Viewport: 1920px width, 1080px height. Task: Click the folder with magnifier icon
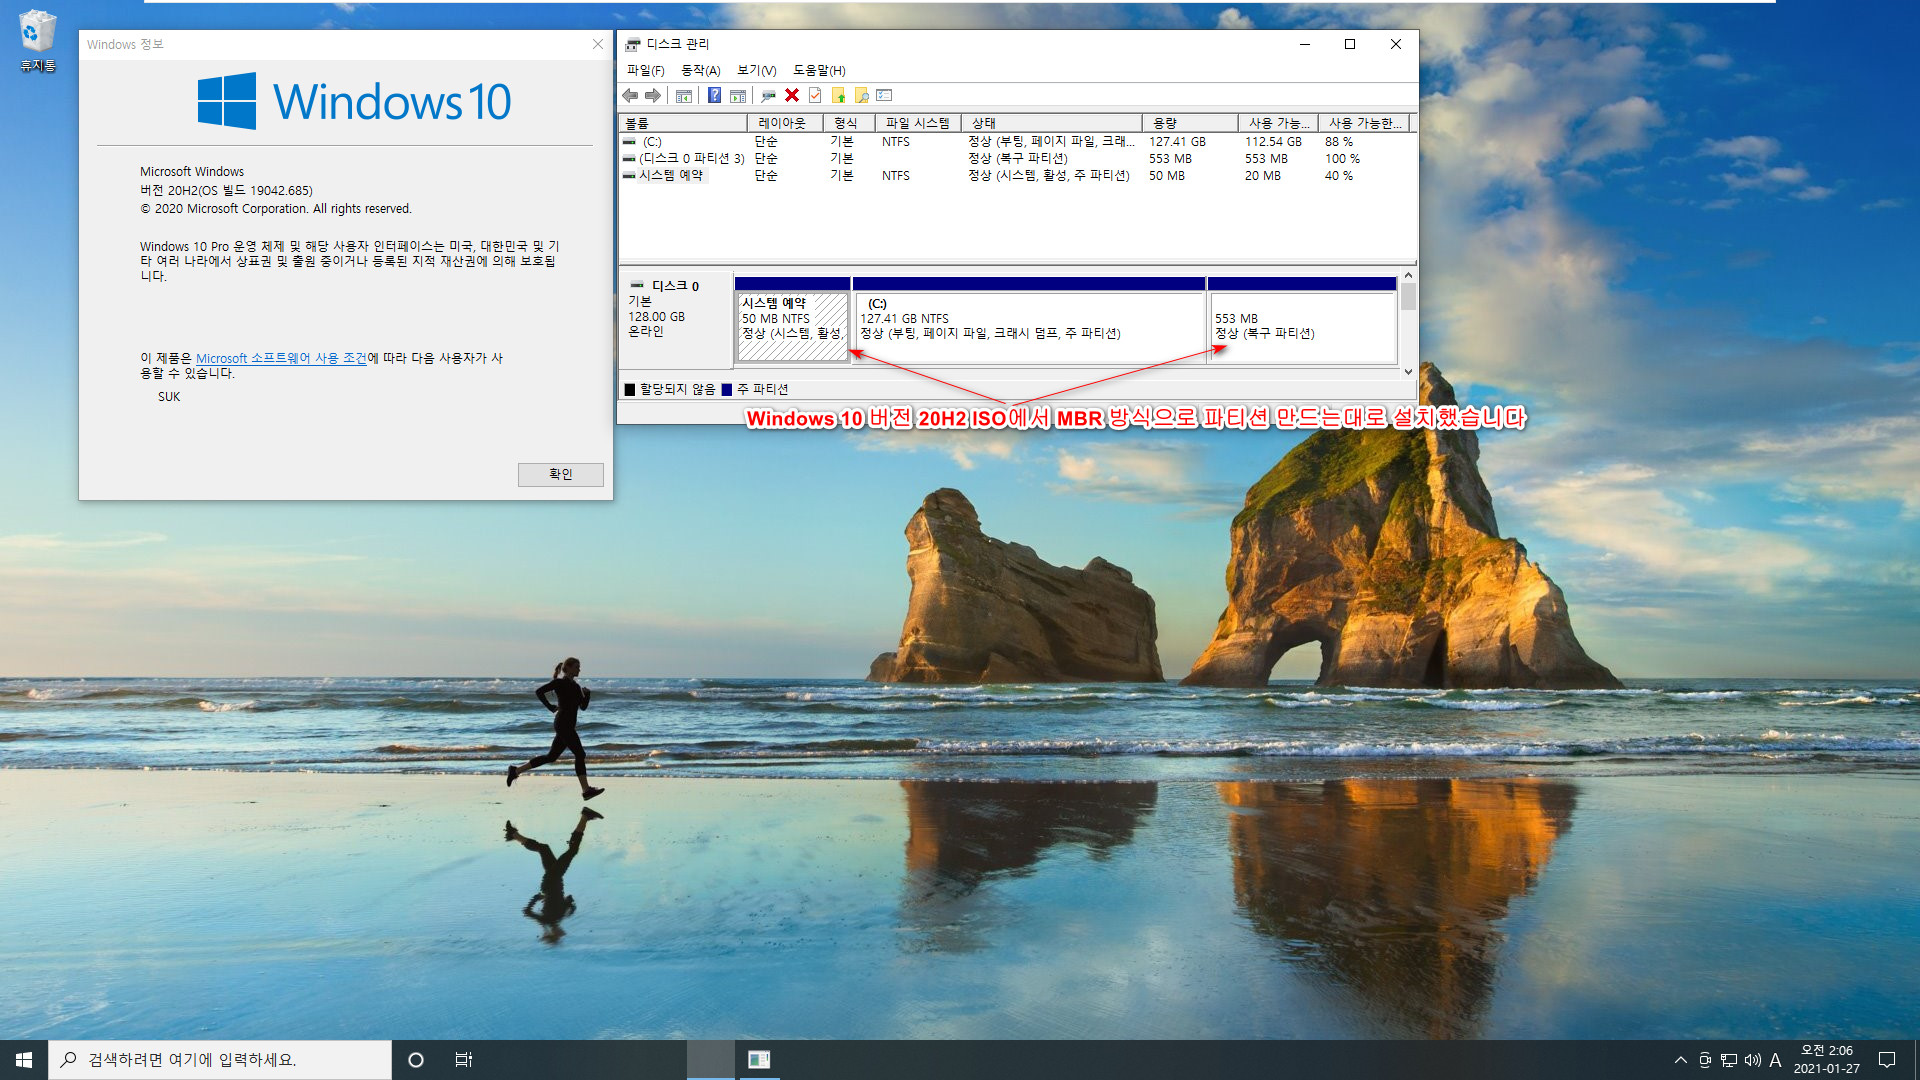coord(861,95)
